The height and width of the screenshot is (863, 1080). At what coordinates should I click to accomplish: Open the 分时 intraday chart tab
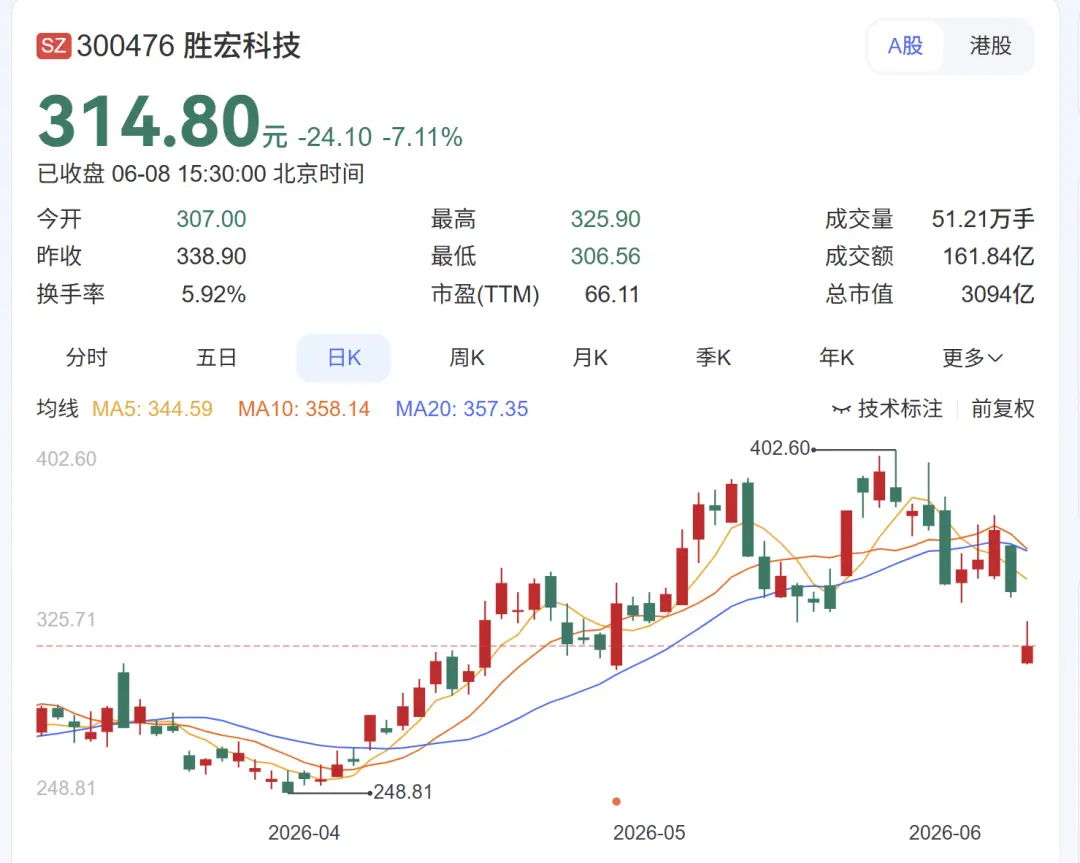[x=87, y=357]
